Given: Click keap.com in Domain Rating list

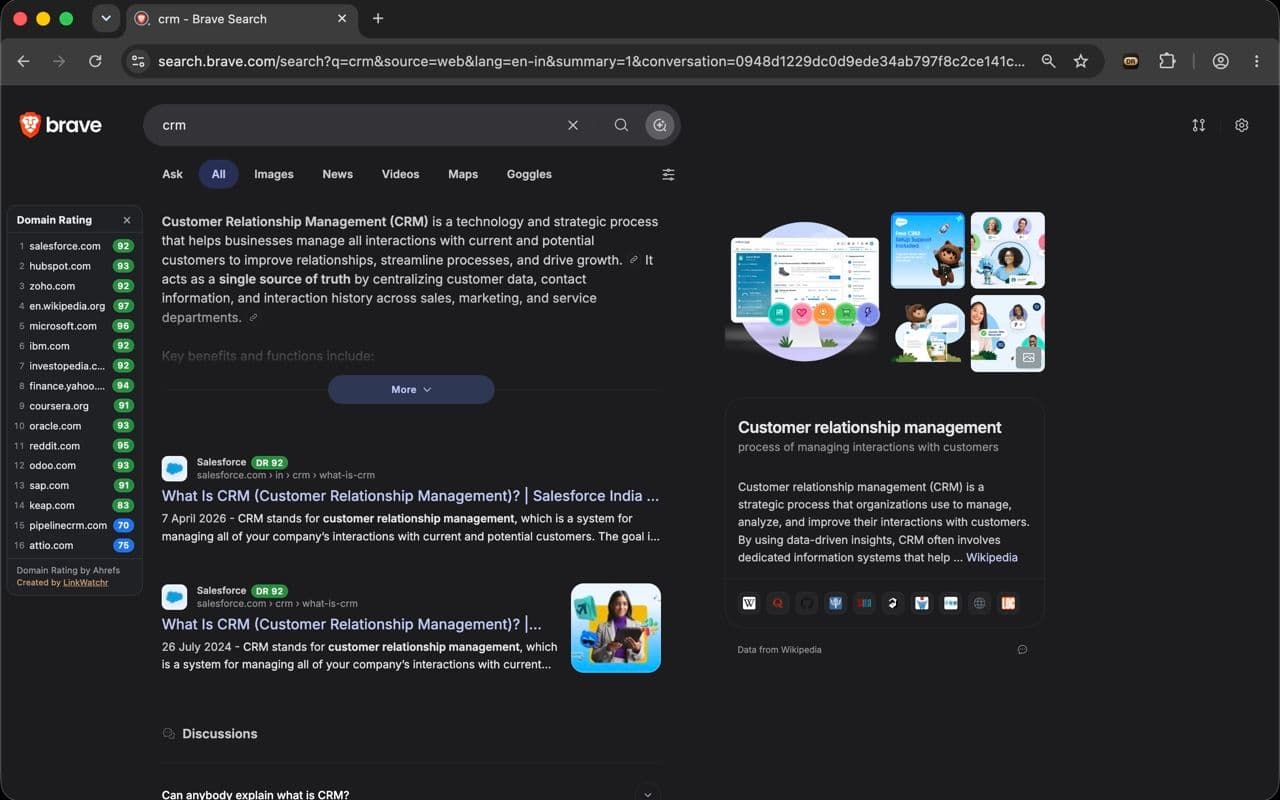Looking at the screenshot, I should coord(52,506).
